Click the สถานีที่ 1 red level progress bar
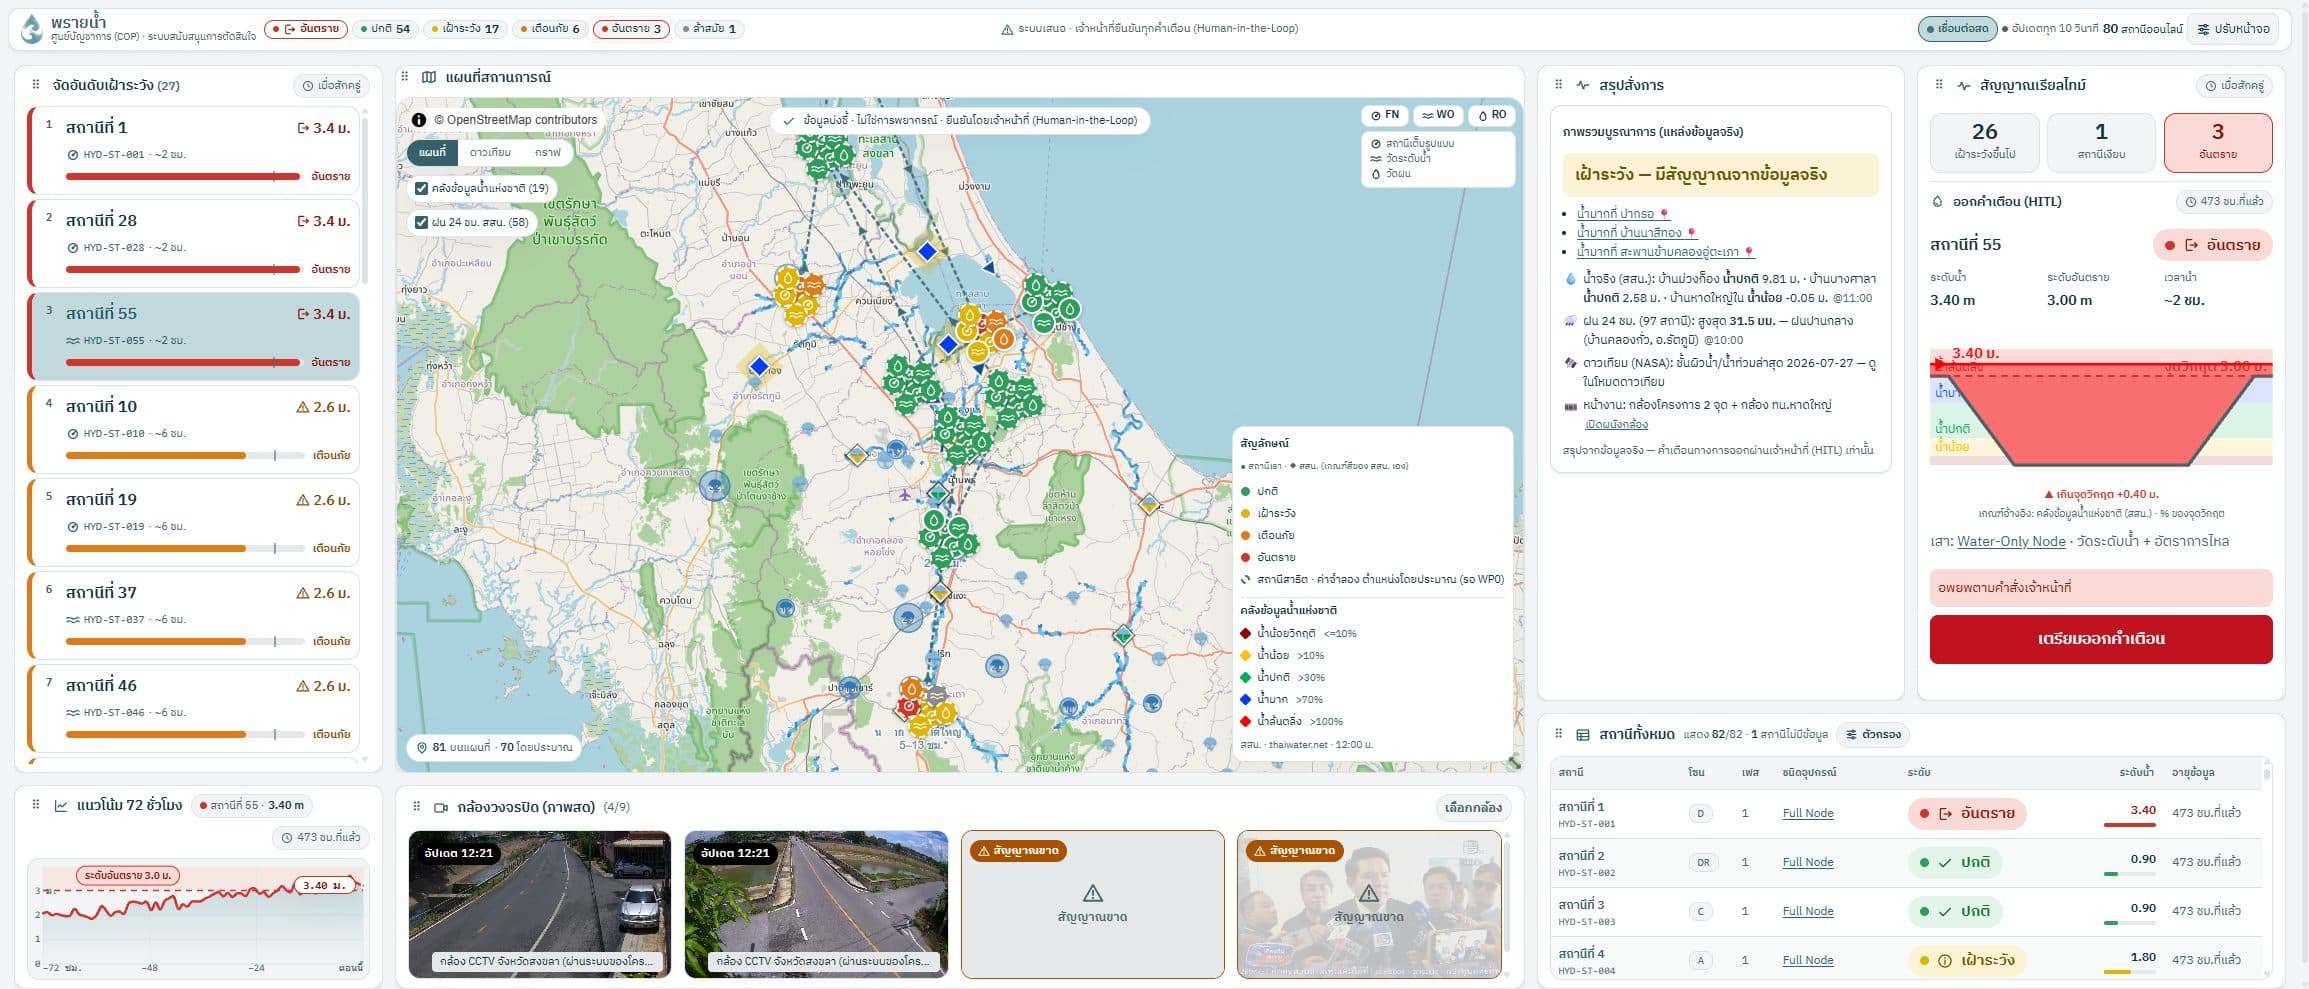This screenshot has width=2309, height=989. (x=183, y=176)
